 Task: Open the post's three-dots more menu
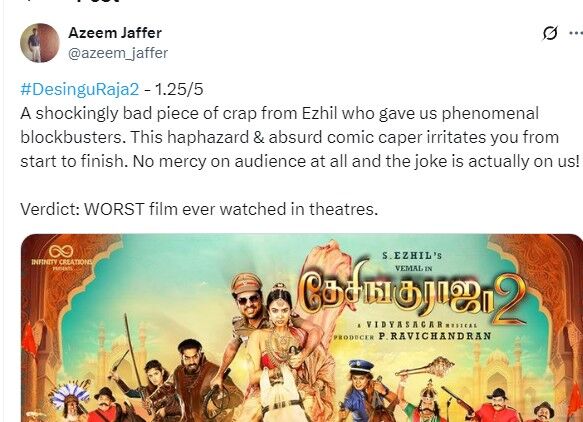pyautogui.click(x=576, y=33)
